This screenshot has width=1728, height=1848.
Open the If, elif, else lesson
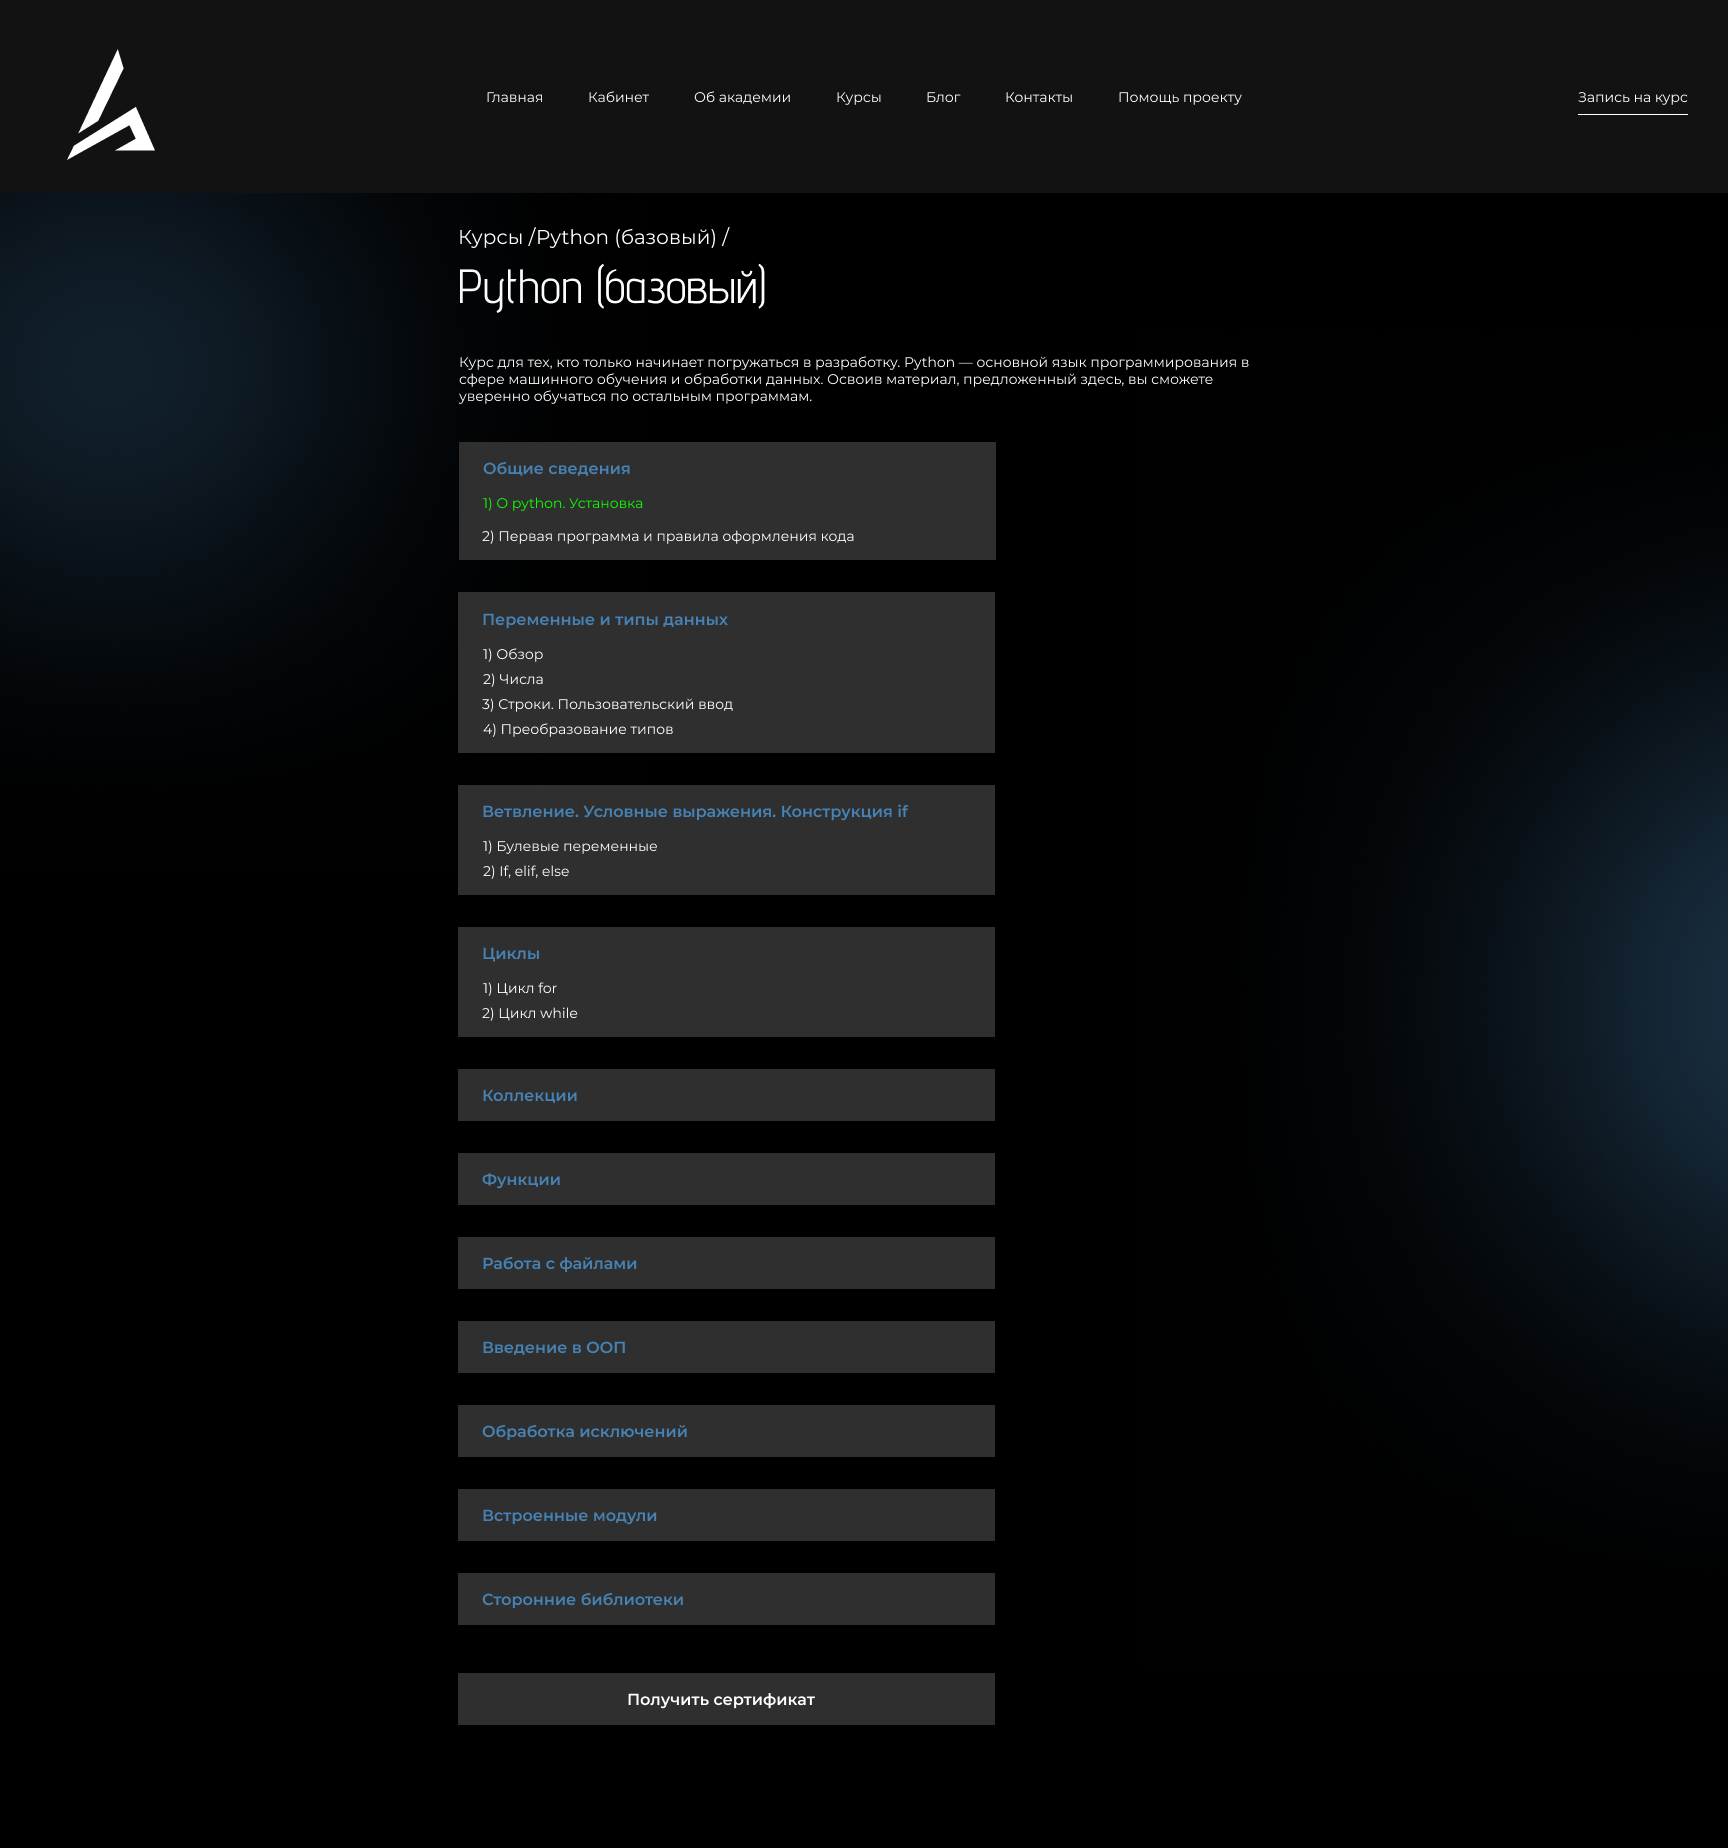(x=525, y=871)
